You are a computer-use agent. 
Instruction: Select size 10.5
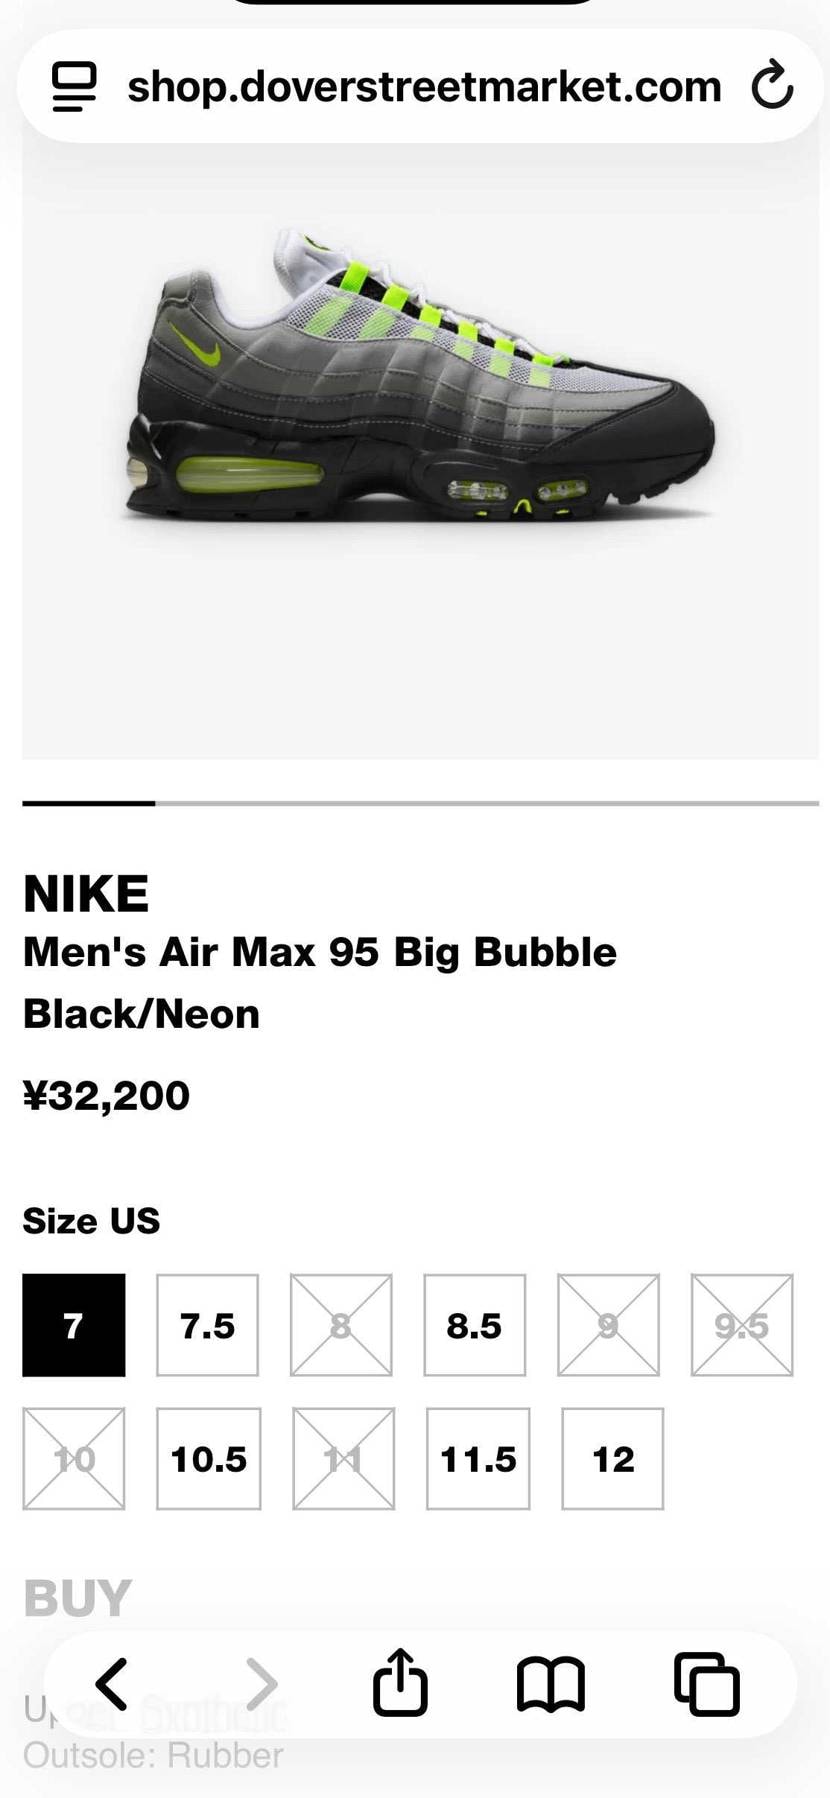tap(208, 1459)
